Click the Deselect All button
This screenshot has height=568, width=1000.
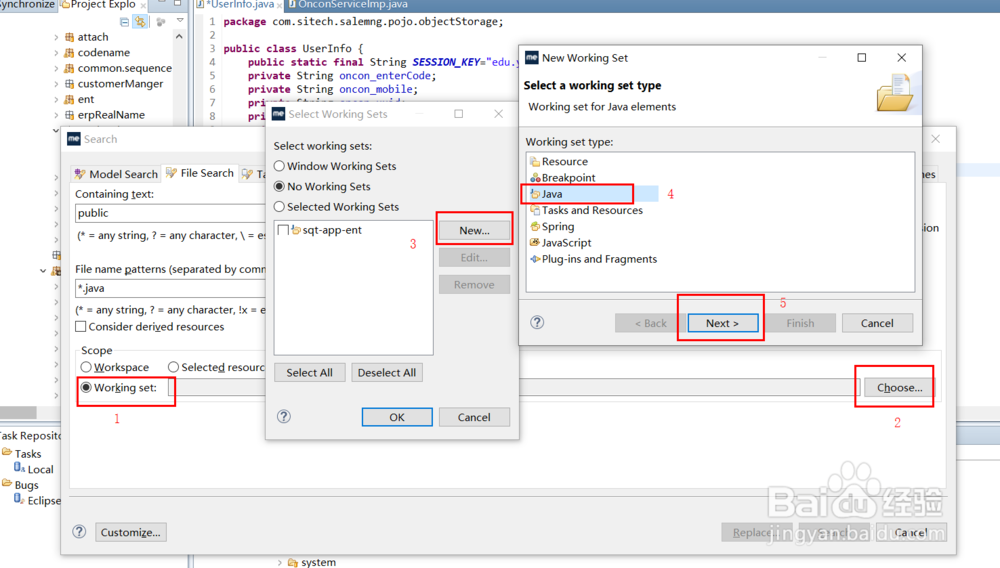386,372
